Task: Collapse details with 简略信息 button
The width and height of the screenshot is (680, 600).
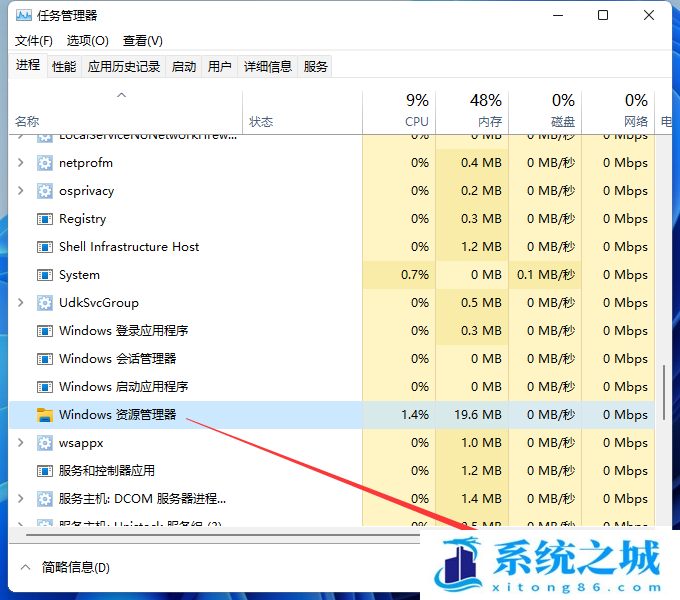Action: coord(65,567)
